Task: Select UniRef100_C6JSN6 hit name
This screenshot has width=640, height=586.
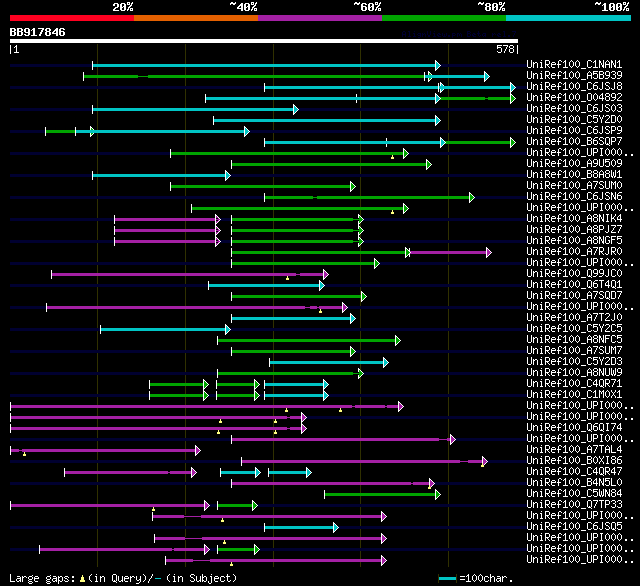Action: coord(574,197)
